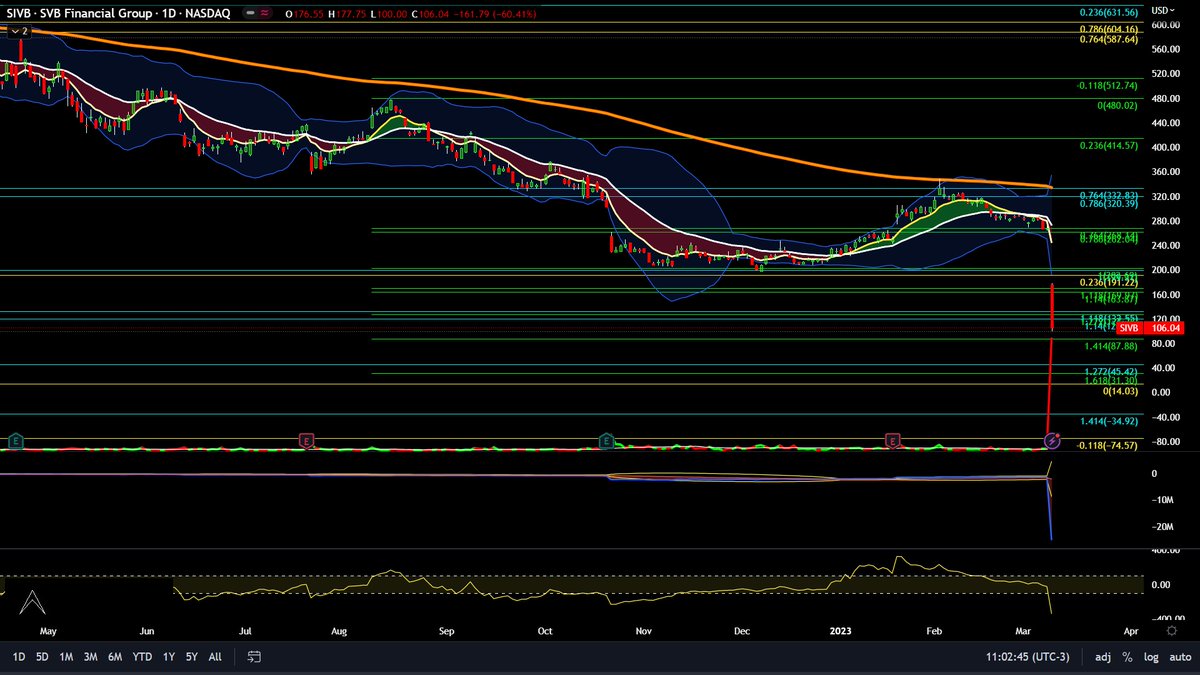Click the 0.236(631.56) Fibonacci label
Image resolution: width=1200 pixels, height=675 pixels.
[1108, 12]
